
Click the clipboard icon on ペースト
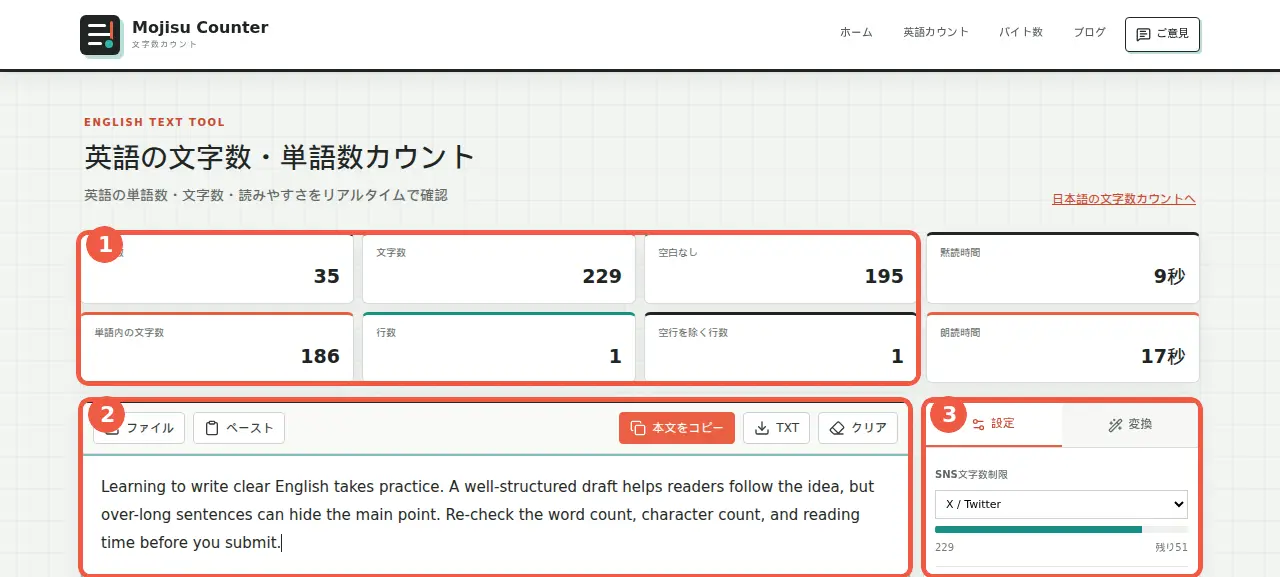point(212,428)
